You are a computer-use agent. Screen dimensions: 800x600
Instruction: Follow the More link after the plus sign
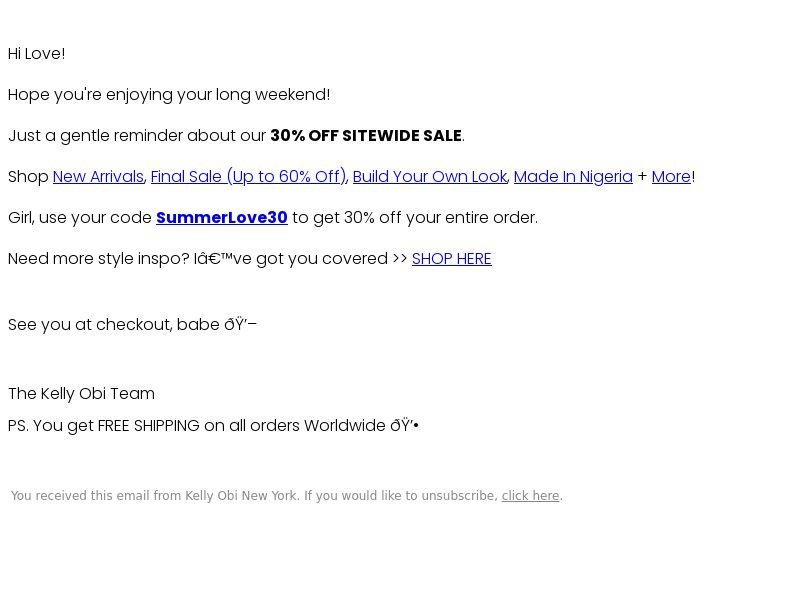coord(671,177)
